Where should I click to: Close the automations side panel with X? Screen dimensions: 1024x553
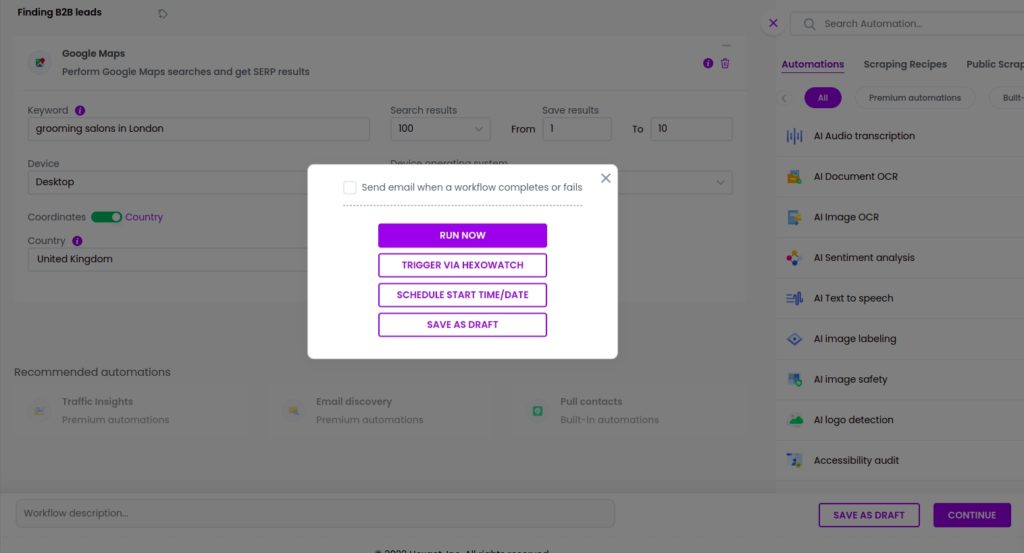(773, 24)
